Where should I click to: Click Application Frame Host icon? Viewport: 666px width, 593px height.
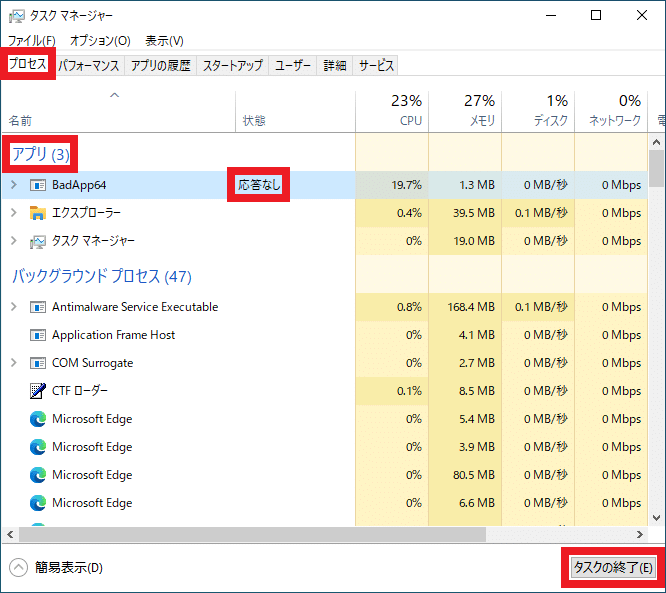pos(38,335)
